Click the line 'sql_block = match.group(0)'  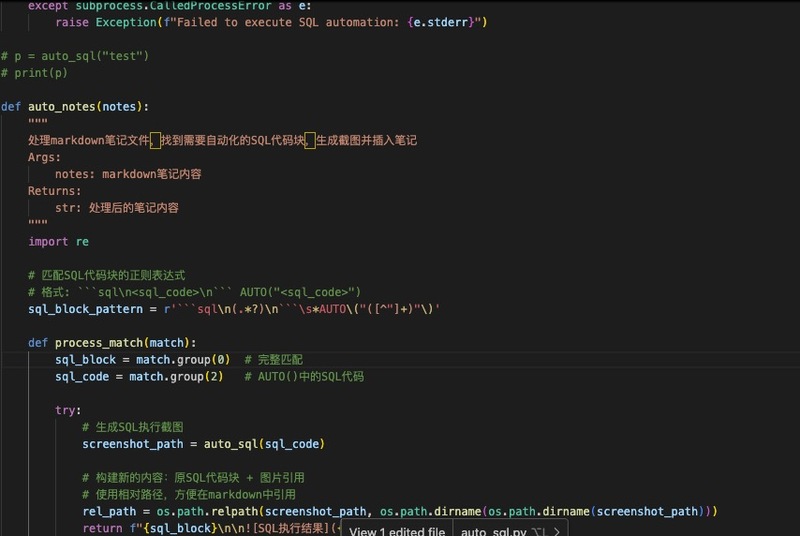point(142,360)
